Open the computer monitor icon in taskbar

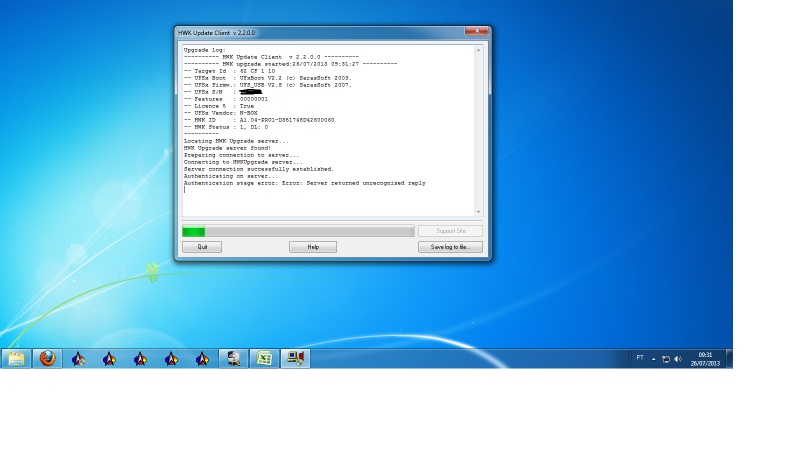[295, 359]
